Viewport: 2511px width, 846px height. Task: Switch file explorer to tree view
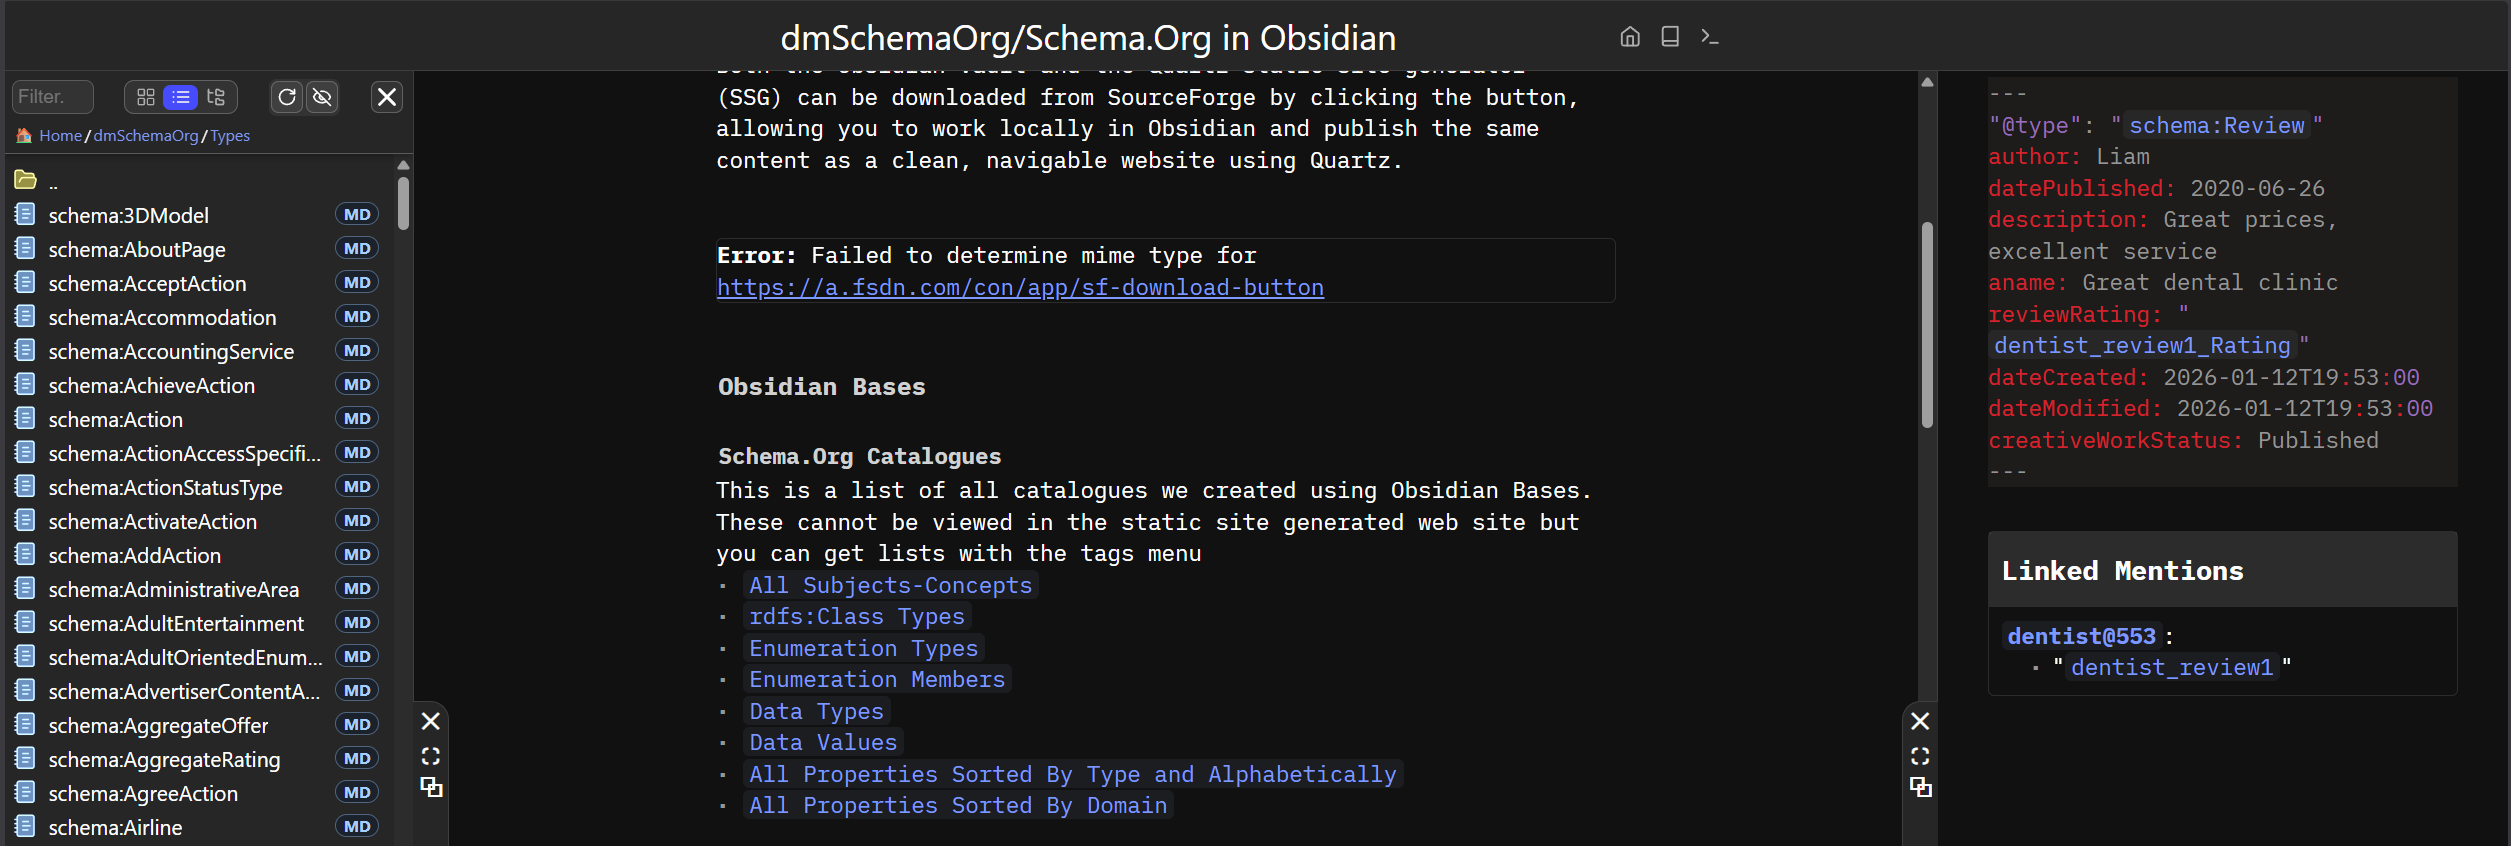point(216,97)
